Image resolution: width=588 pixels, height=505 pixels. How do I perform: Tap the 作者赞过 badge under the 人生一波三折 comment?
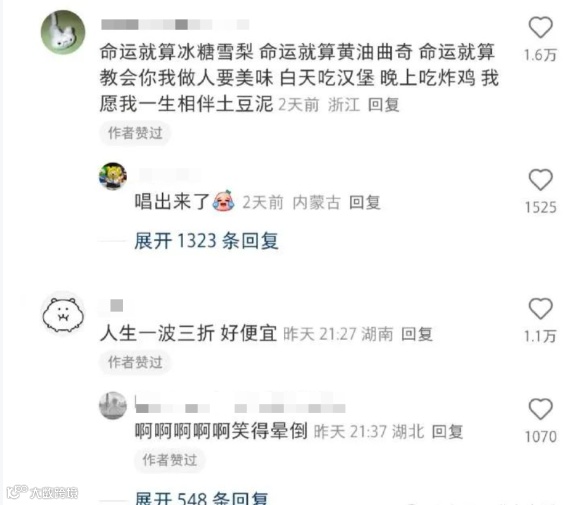(x=135, y=363)
